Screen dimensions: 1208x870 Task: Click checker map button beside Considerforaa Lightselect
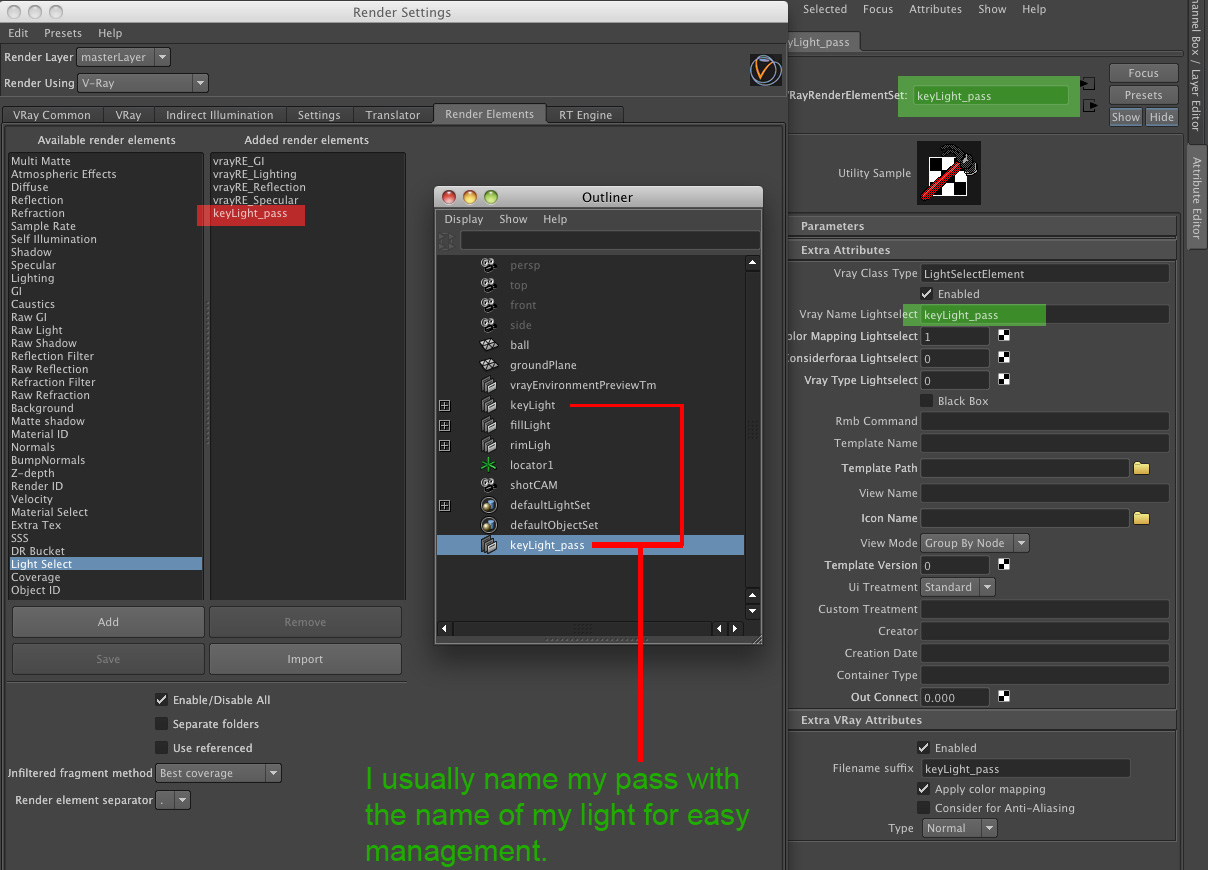(x=1004, y=358)
